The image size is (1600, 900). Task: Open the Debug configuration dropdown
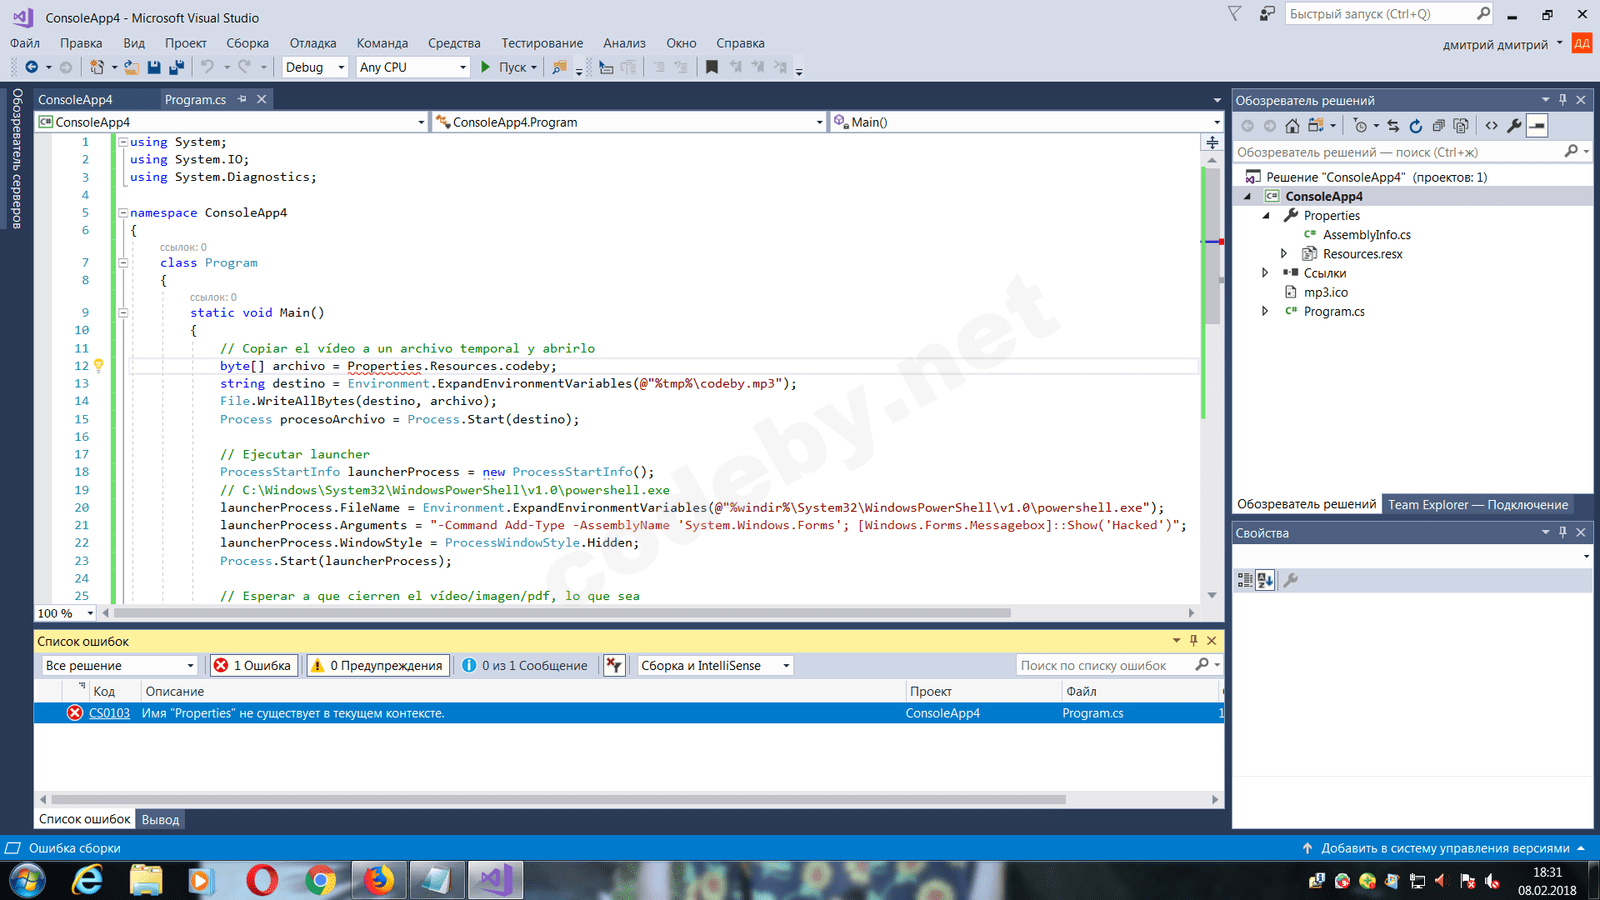click(x=315, y=67)
